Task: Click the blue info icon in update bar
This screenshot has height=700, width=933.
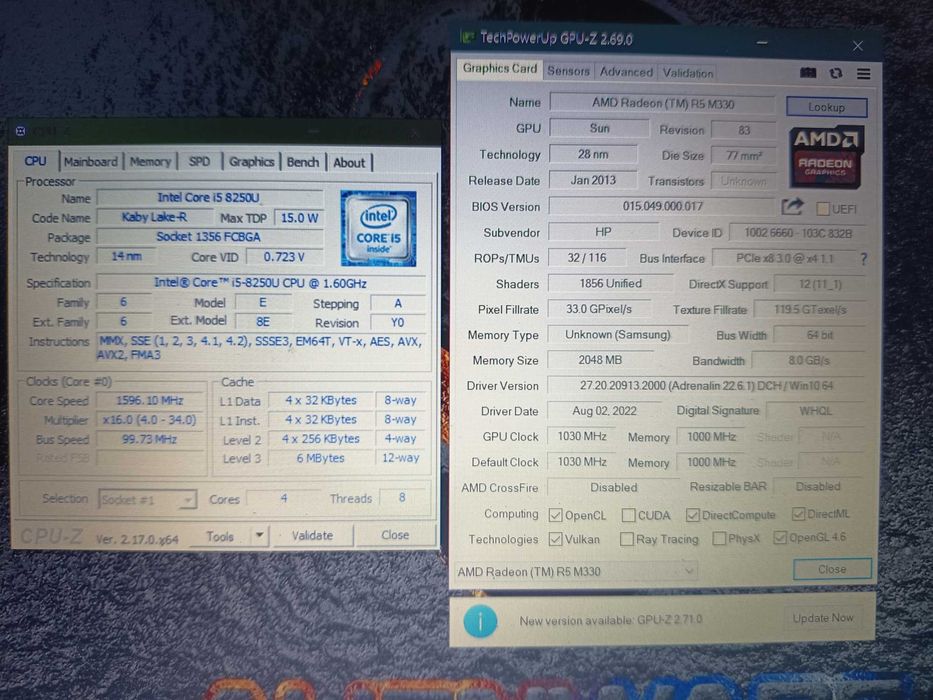Action: 480,621
